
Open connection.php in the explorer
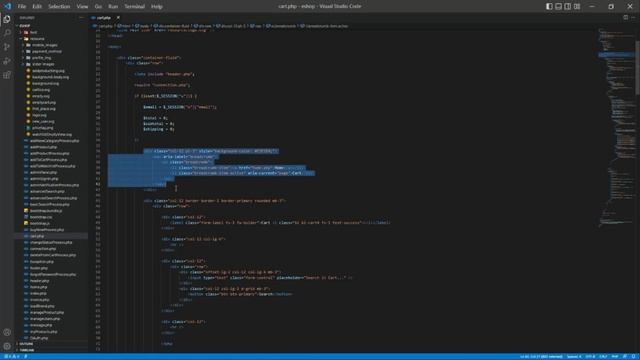point(43,249)
